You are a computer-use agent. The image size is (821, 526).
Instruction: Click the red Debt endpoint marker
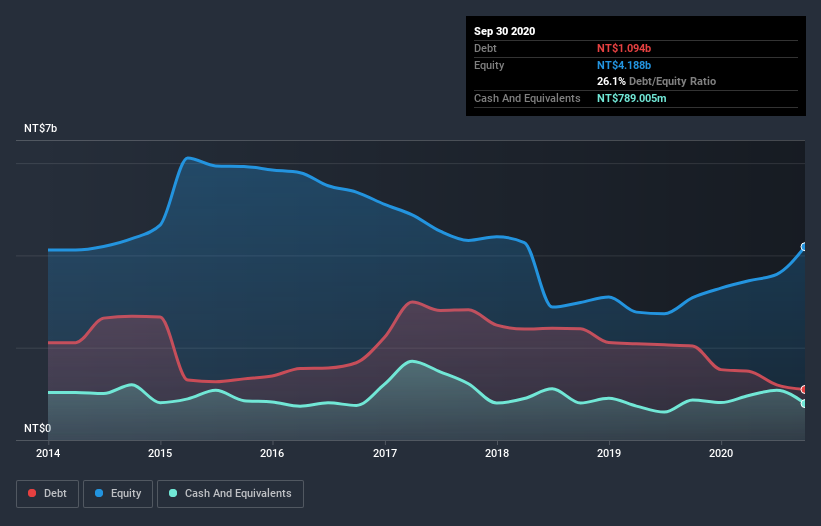pyautogui.click(x=805, y=389)
